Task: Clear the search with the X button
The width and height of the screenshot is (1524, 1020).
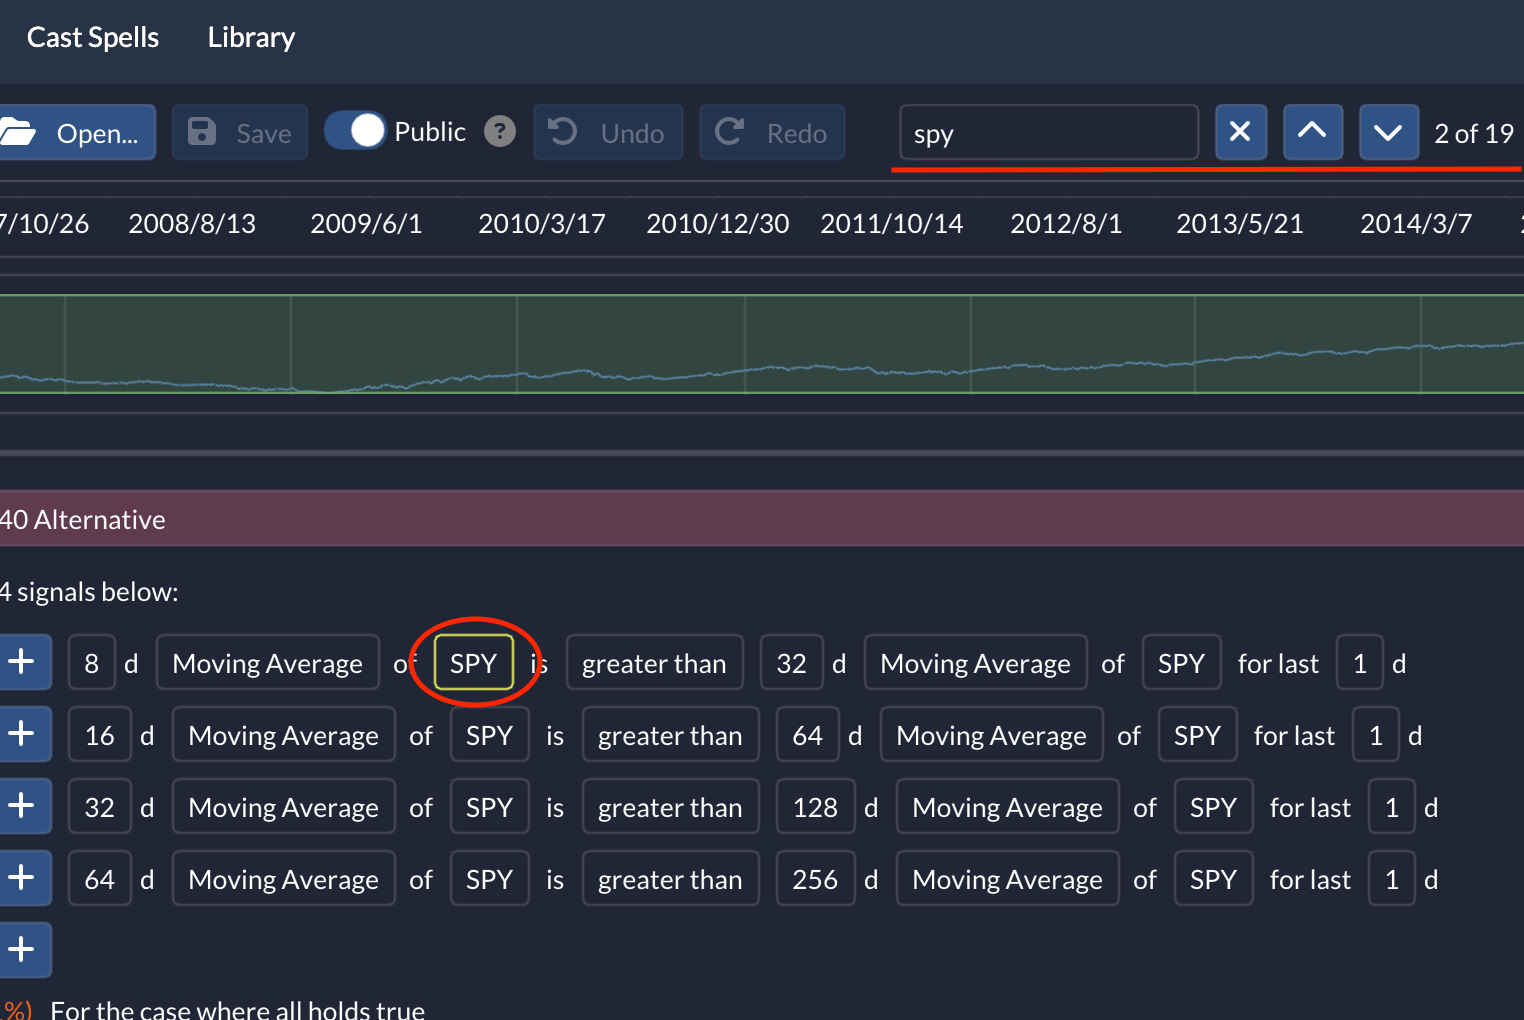Action: [x=1241, y=132]
